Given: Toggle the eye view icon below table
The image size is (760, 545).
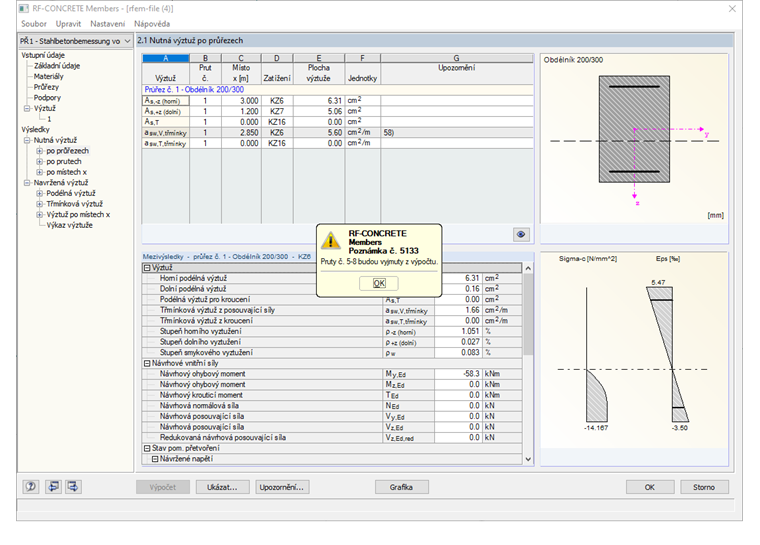Looking at the screenshot, I should [x=521, y=233].
